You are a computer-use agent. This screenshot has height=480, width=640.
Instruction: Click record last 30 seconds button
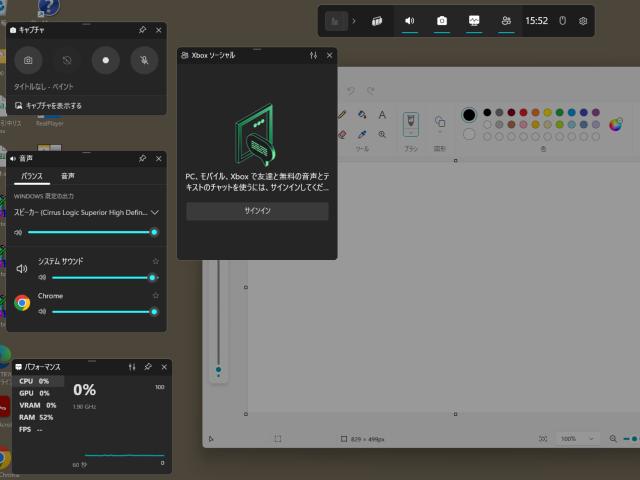coord(67,60)
